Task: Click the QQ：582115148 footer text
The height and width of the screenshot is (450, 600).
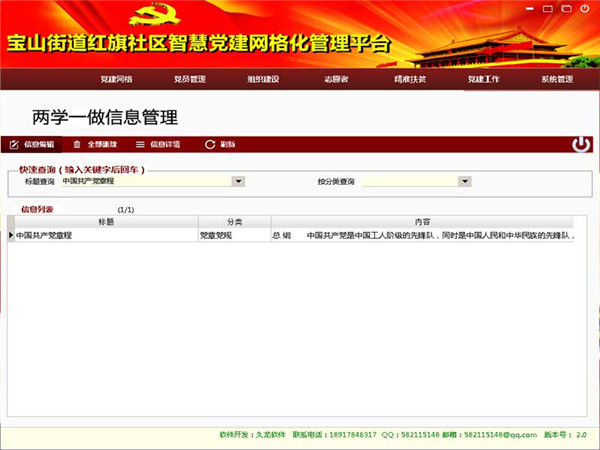Action: [x=410, y=435]
